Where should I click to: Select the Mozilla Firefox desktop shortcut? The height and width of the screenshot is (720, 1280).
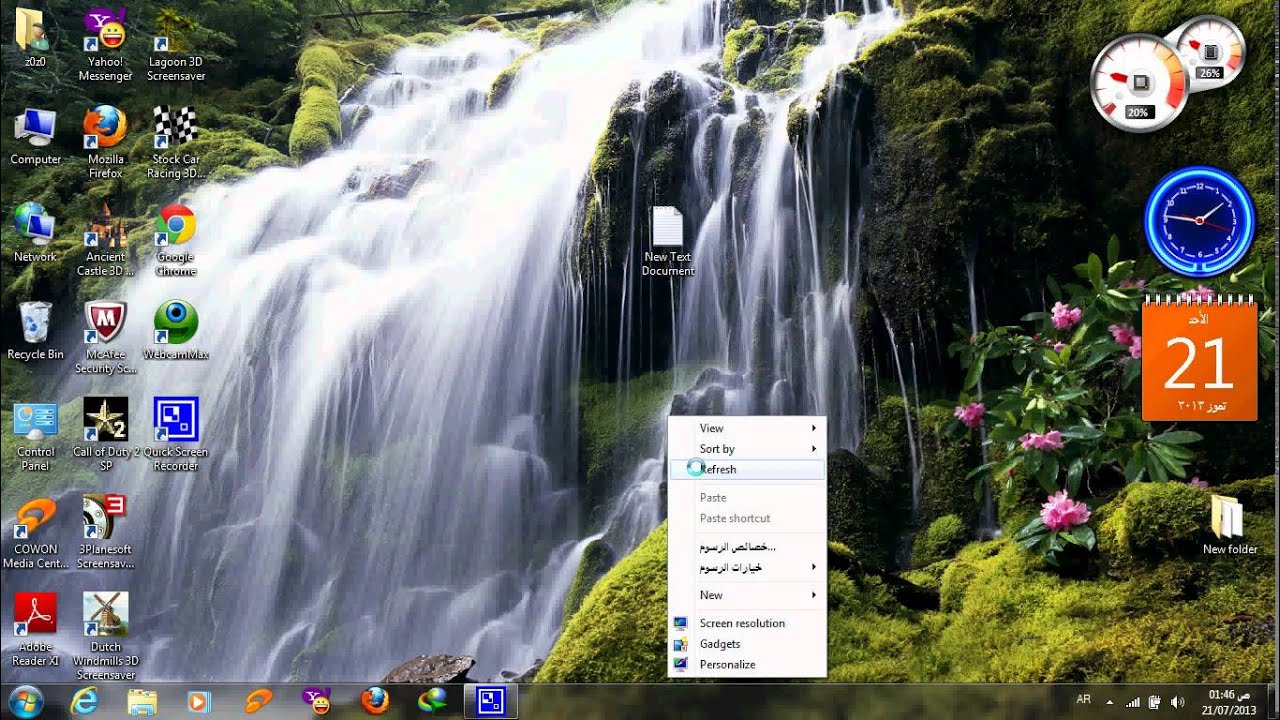pos(105,143)
